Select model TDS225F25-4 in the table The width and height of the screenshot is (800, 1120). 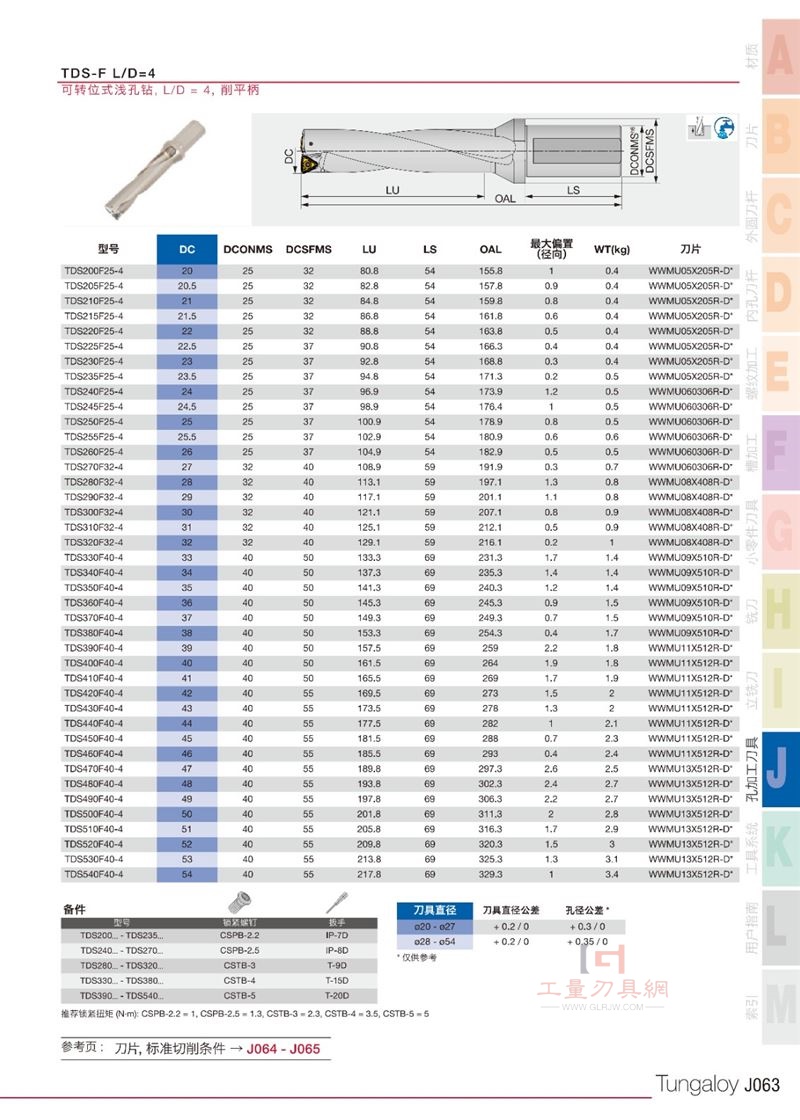(94, 346)
